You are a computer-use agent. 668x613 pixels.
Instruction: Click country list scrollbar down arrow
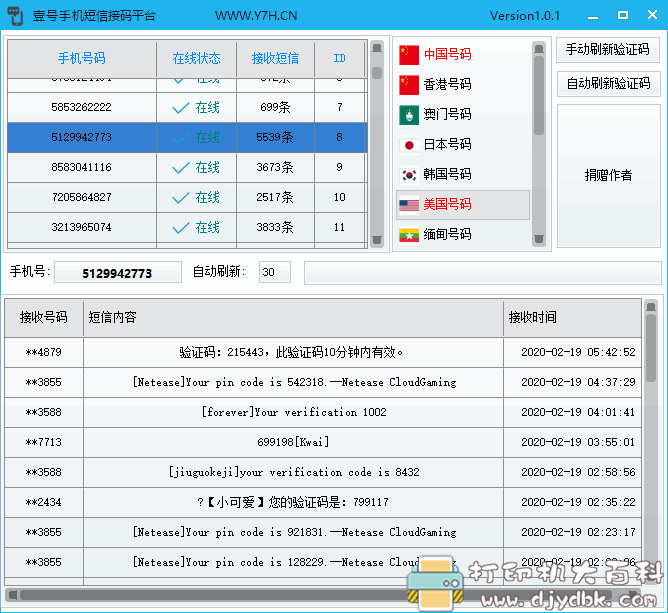click(x=539, y=240)
